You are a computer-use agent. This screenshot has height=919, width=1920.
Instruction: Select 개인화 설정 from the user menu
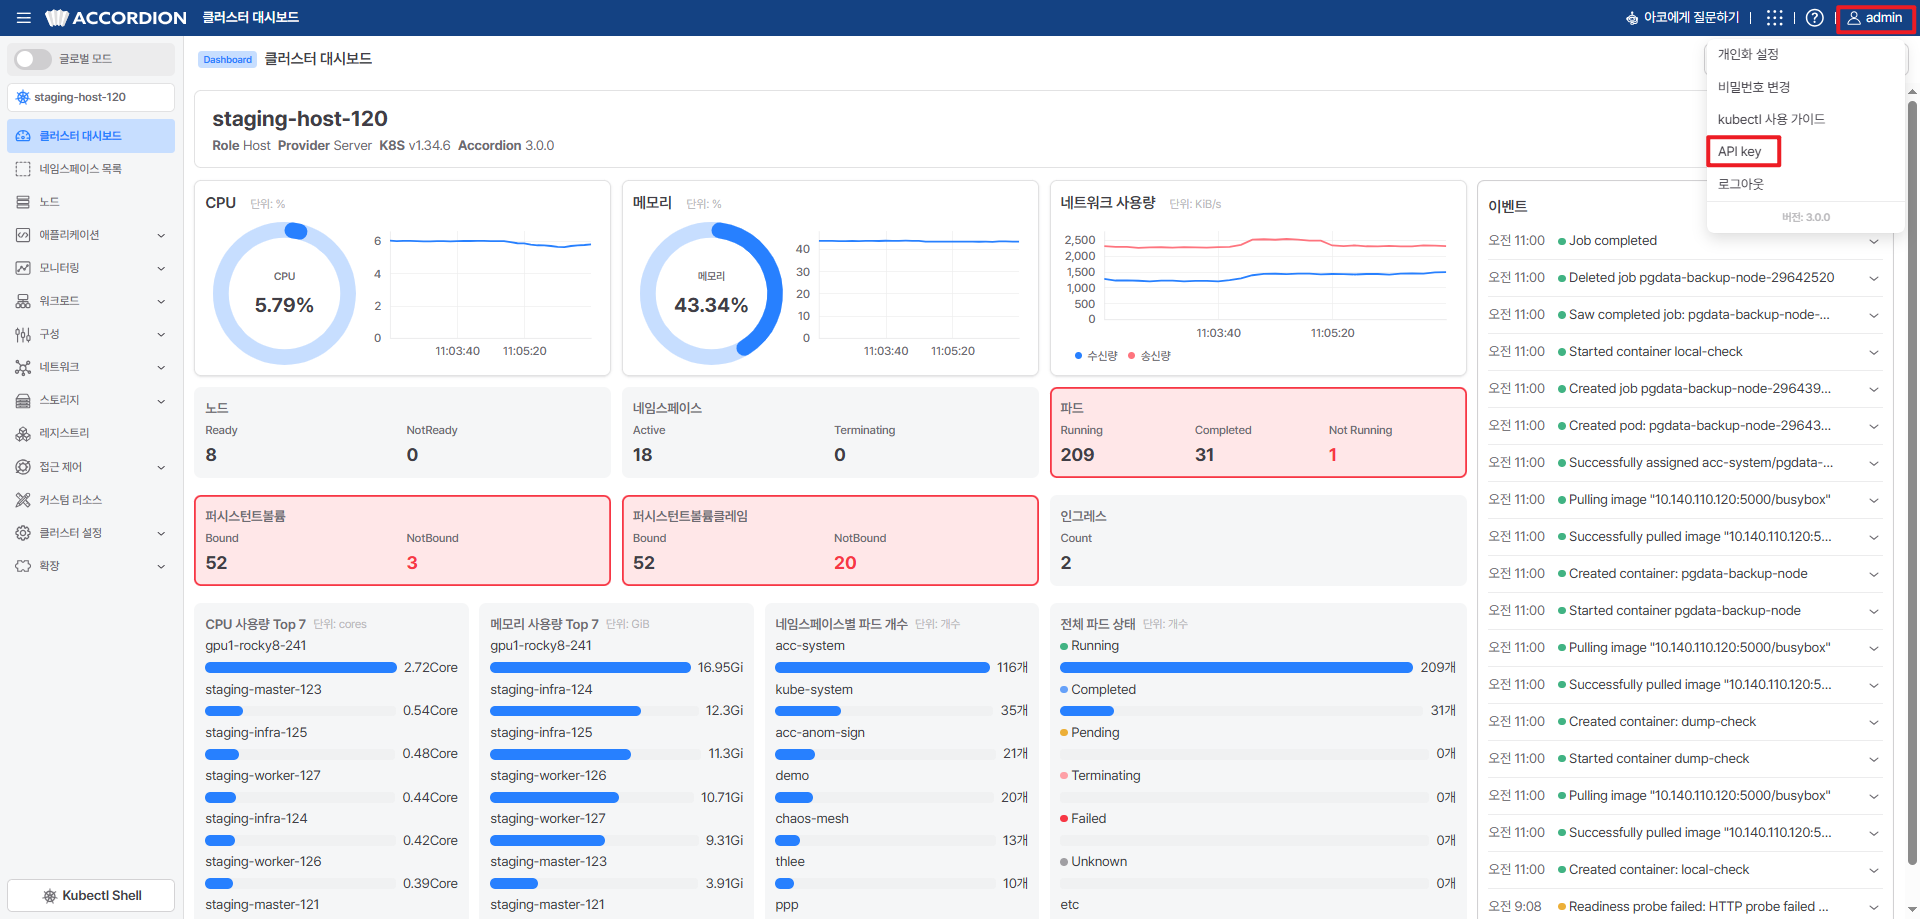coord(1748,54)
